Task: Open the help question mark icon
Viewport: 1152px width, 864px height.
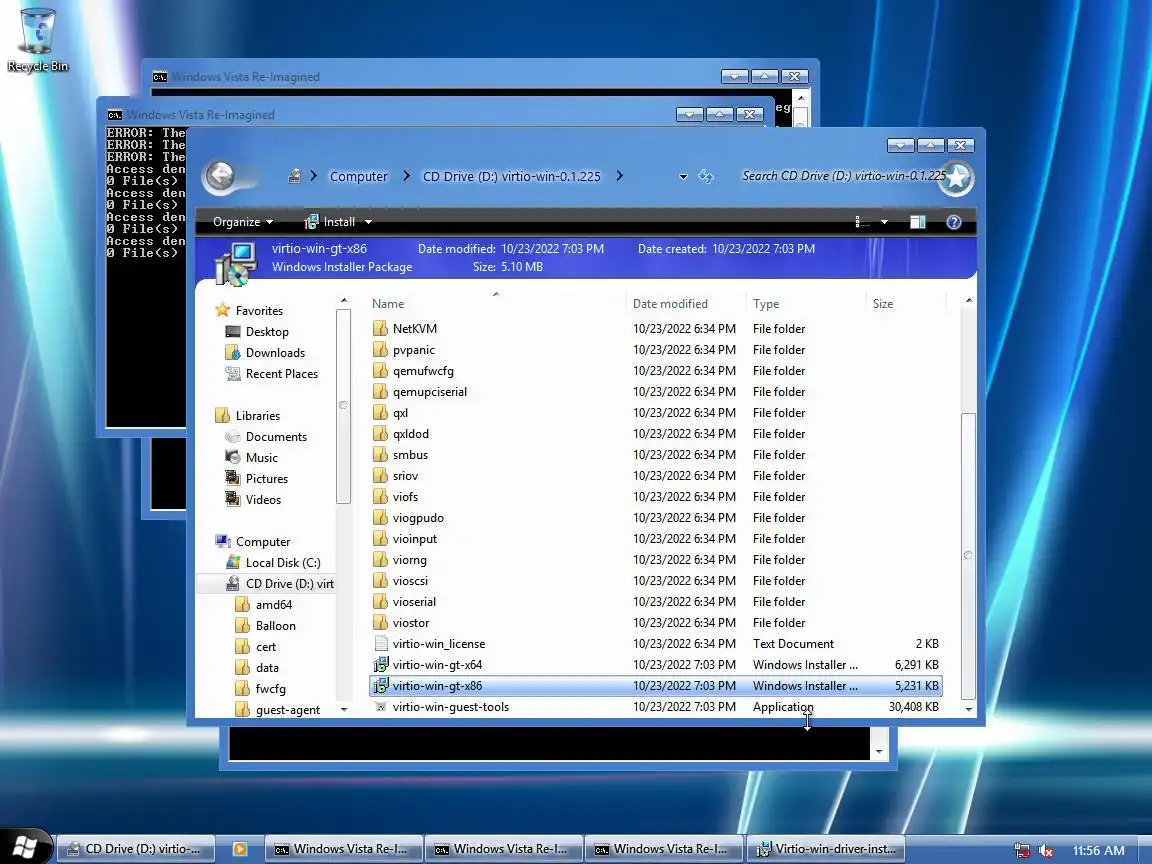Action: (x=954, y=222)
